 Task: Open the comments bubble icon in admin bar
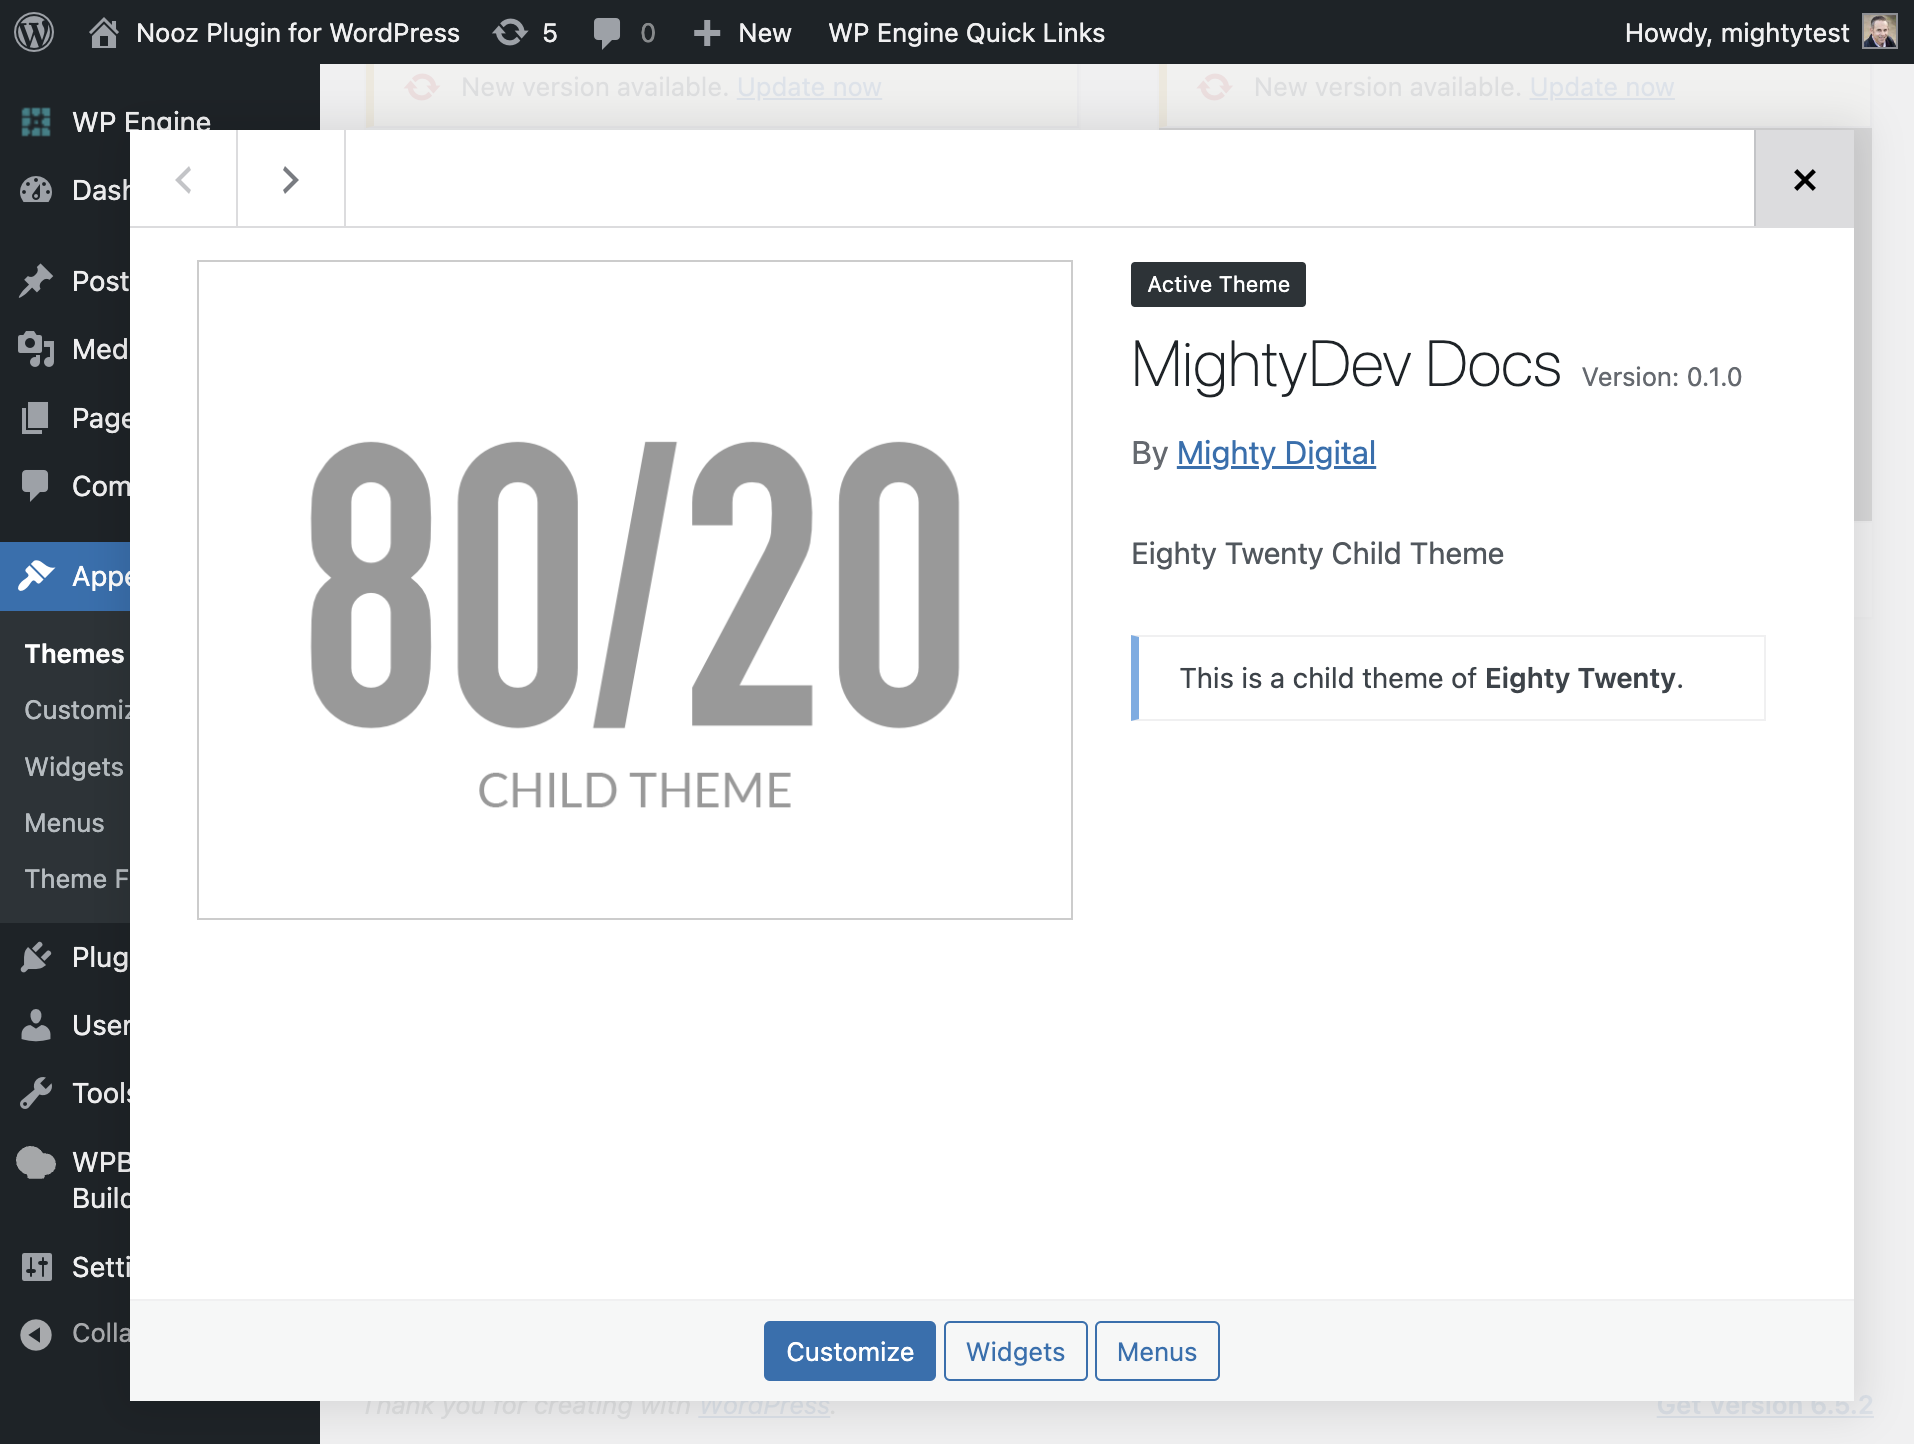click(x=606, y=33)
